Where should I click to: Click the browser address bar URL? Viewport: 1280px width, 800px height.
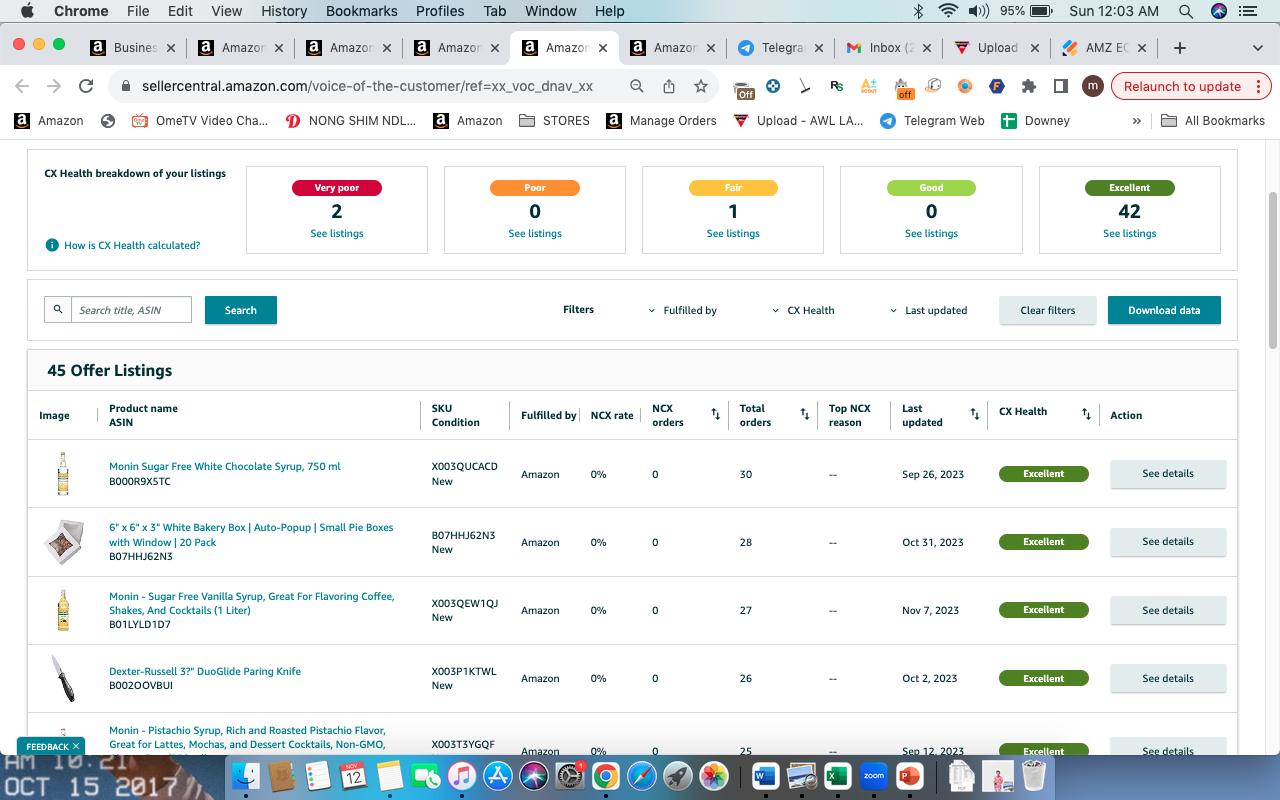coord(367,86)
